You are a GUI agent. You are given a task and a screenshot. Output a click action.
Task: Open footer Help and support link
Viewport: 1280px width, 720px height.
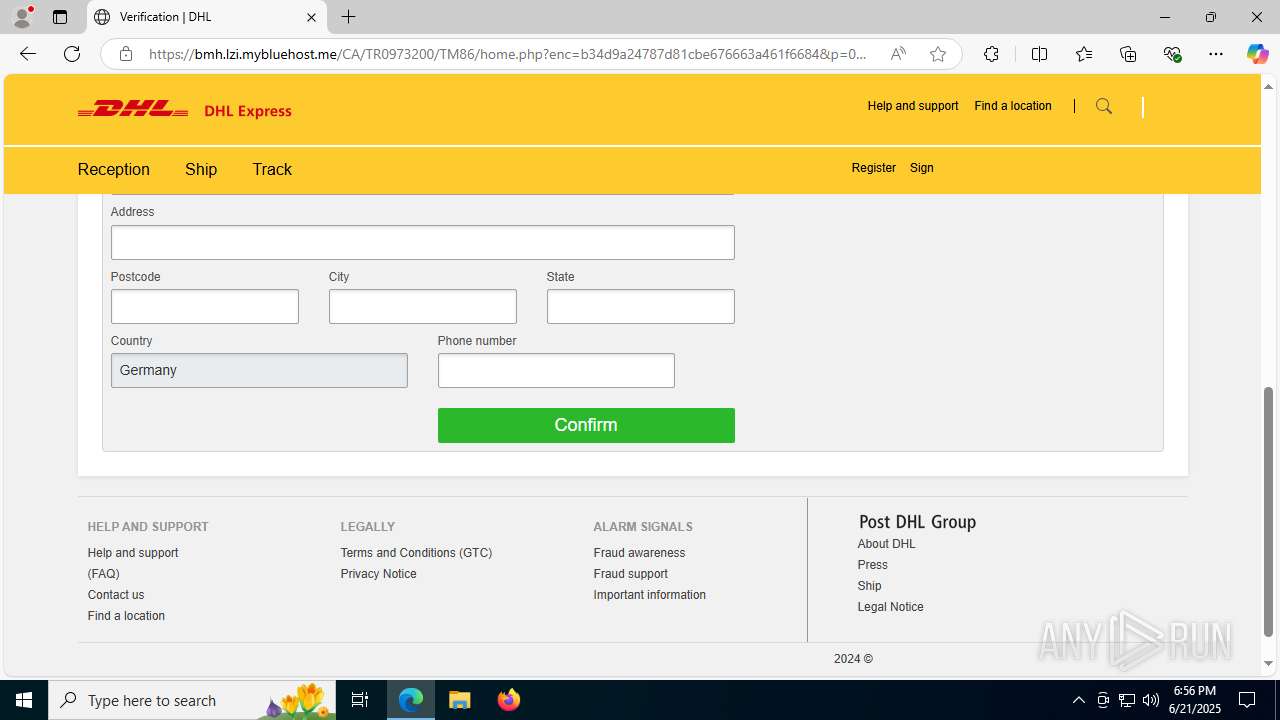(133, 553)
